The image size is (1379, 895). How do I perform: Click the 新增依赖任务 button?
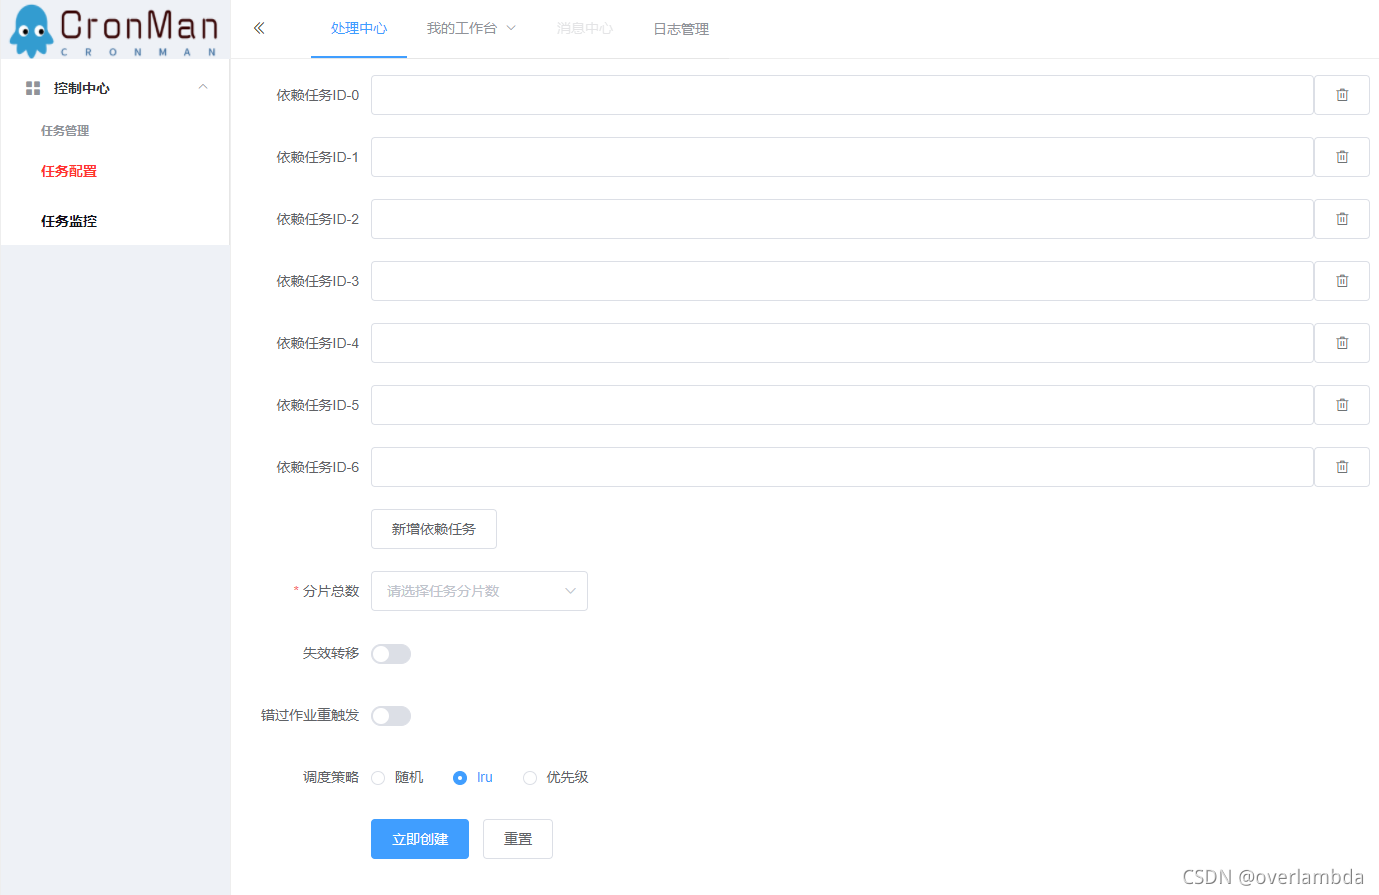point(434,529)
